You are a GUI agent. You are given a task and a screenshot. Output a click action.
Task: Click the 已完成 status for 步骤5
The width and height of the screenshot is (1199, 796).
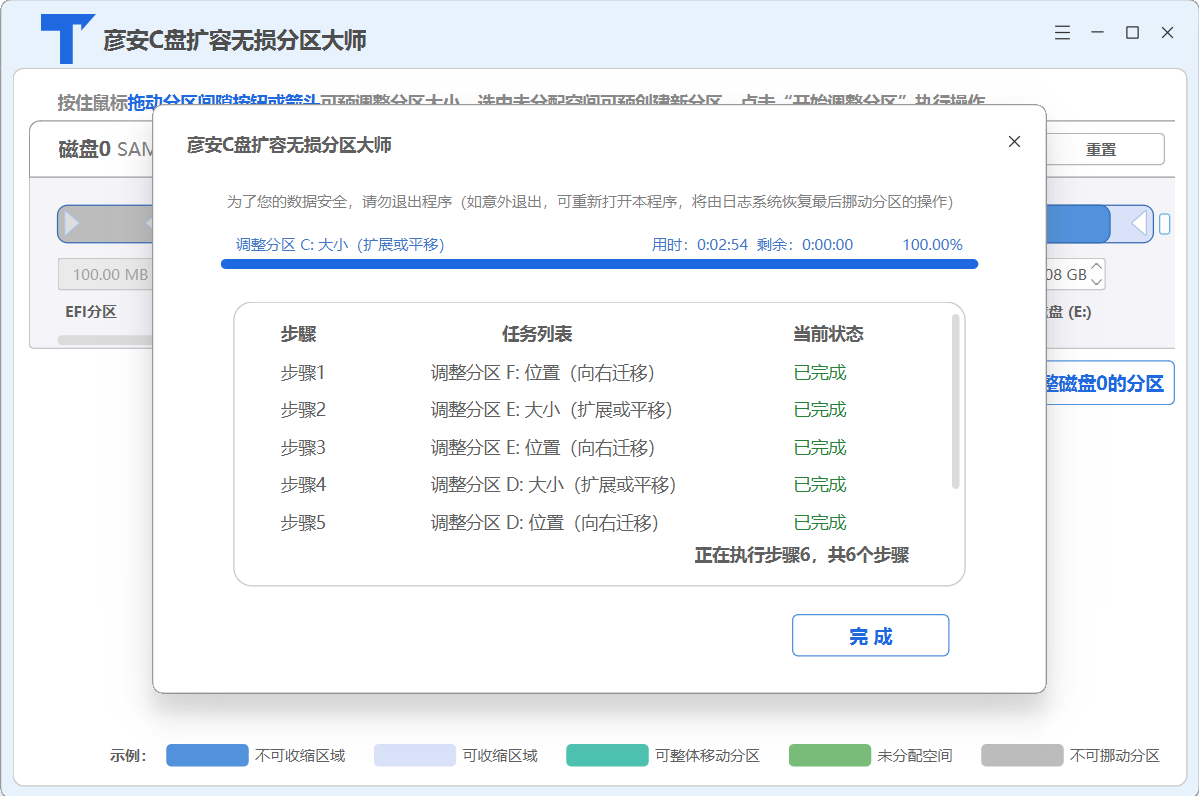[x=820, y=523]
